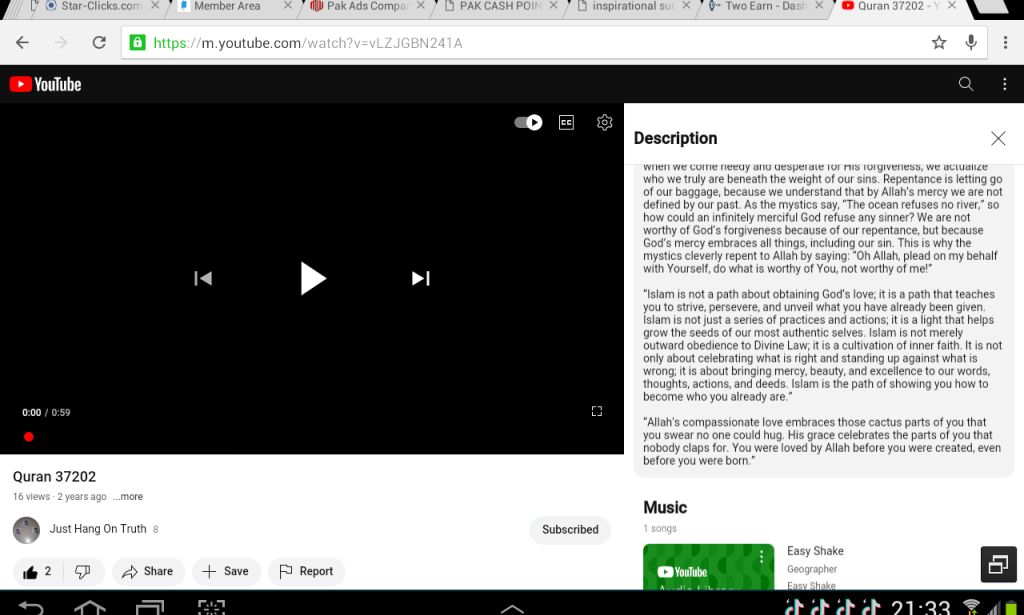
Task: Share this video
Action: coord(147,571)
